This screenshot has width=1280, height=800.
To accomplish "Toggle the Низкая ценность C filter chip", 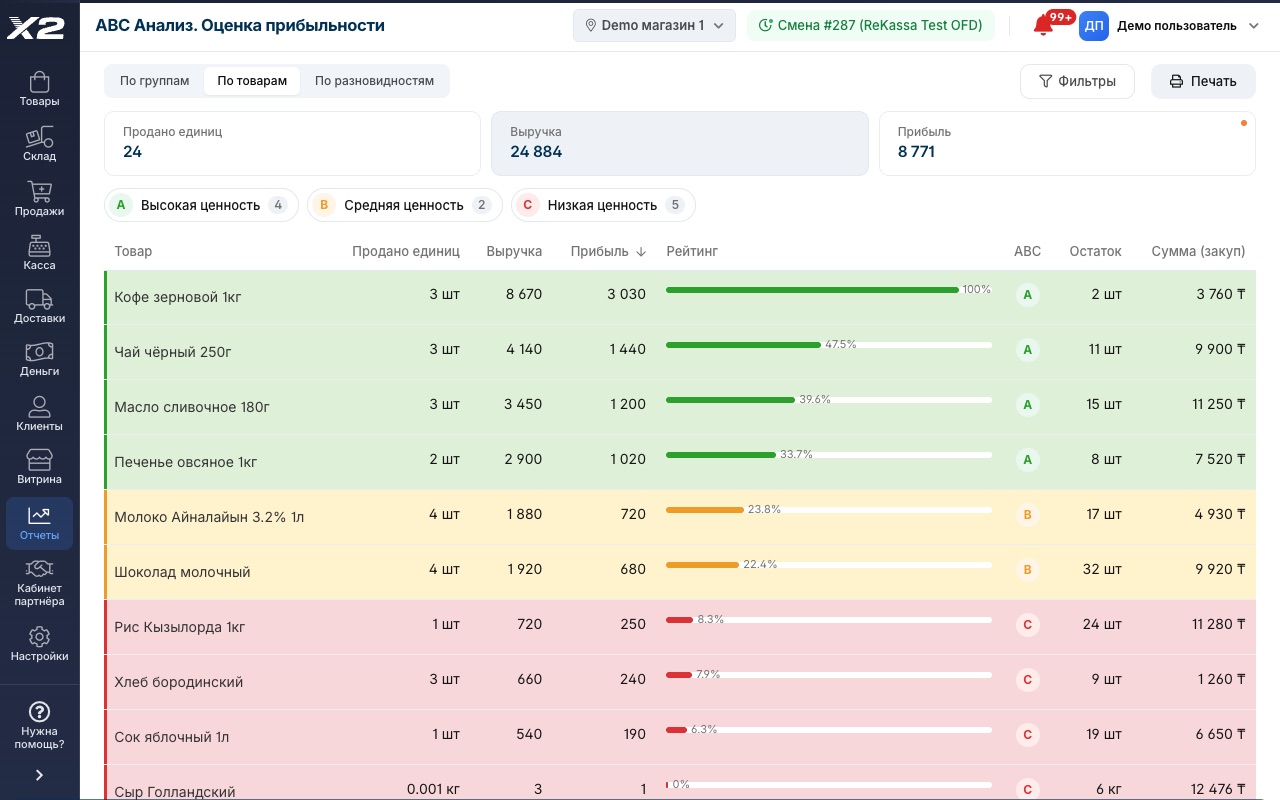I will [x=603, y=205].
